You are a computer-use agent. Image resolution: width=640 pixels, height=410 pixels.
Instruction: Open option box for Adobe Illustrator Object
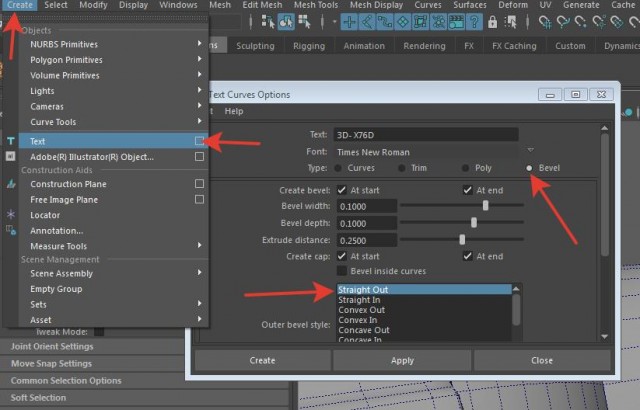tap(199, 157)
